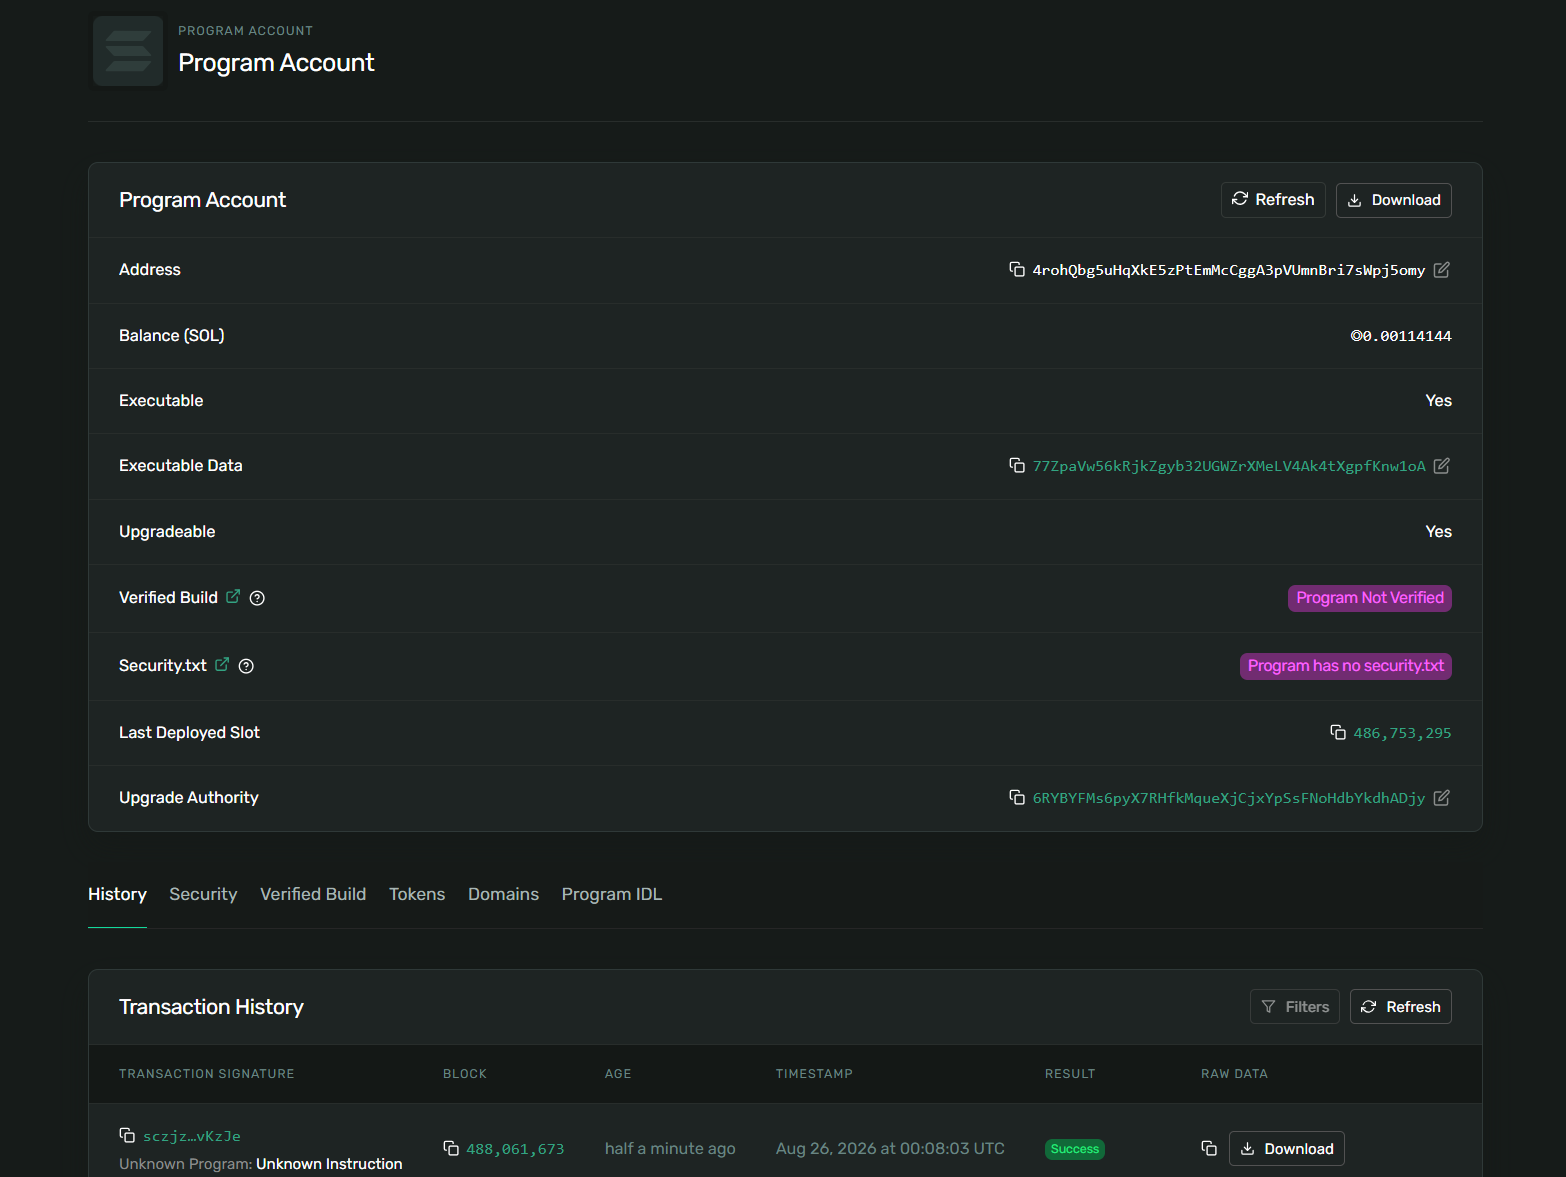Screen dimensions: 1566x1177
Task: Copy block number 488,061,673
Action: [x=451, y=1148]
